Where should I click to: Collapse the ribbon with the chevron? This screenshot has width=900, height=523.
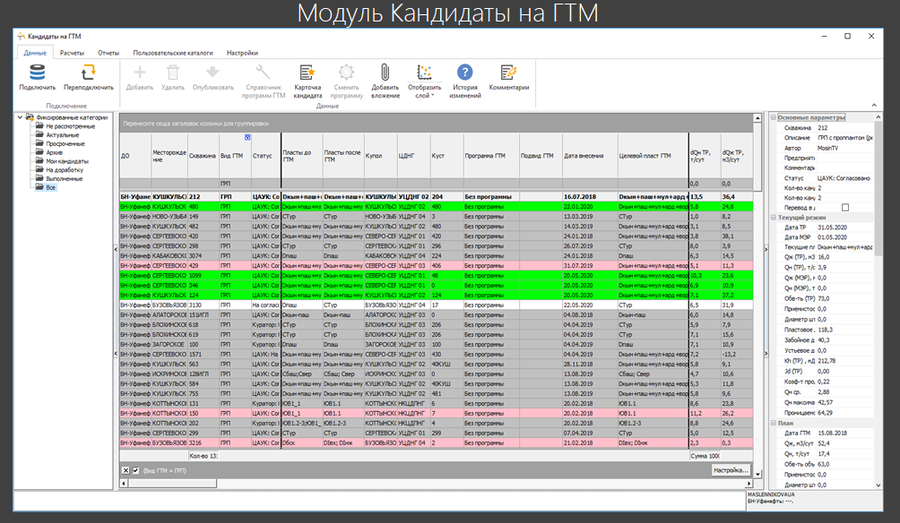(874, 105)
